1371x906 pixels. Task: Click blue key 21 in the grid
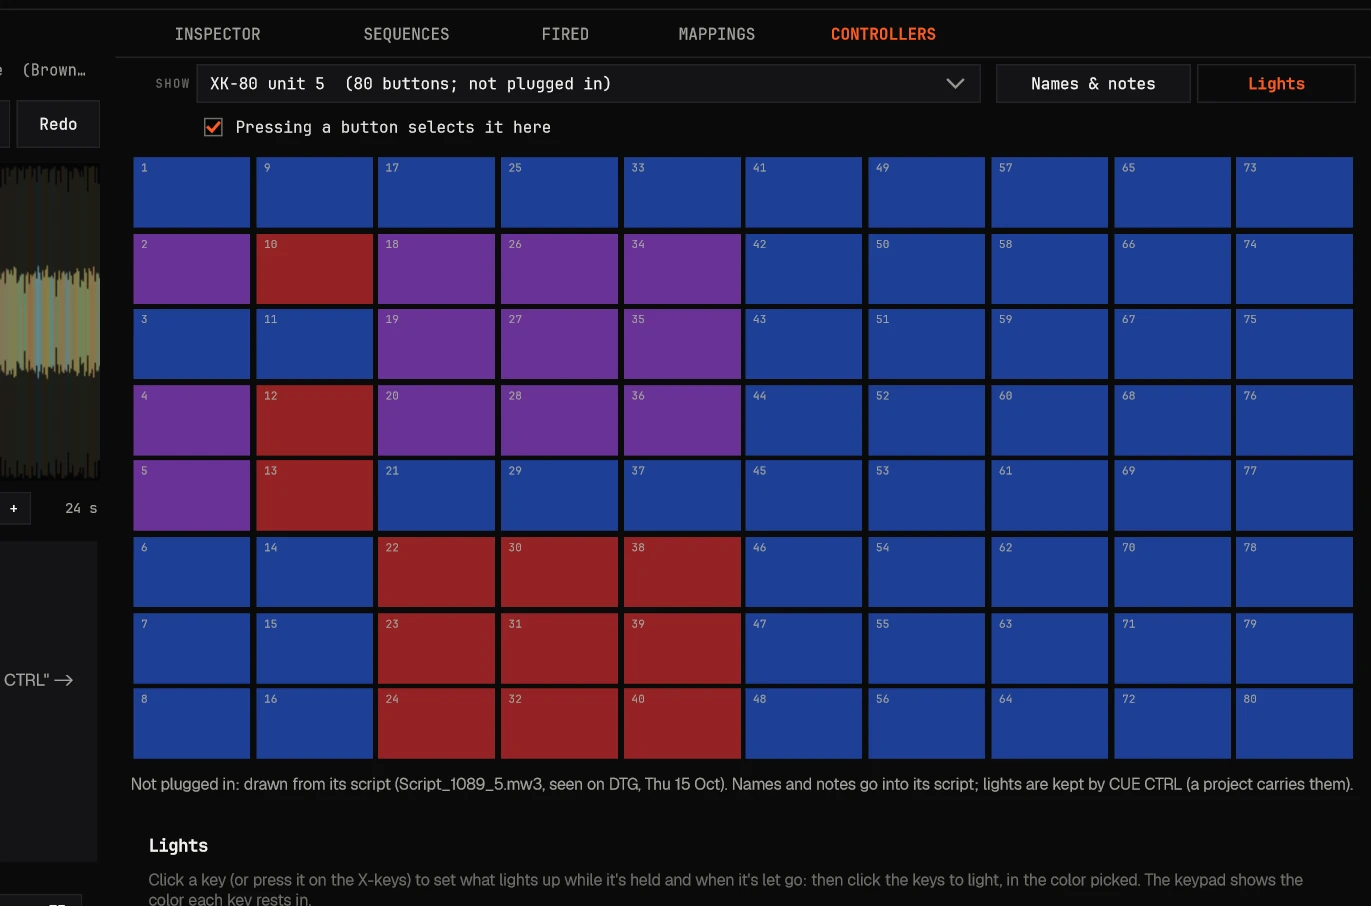coord(436,495)
